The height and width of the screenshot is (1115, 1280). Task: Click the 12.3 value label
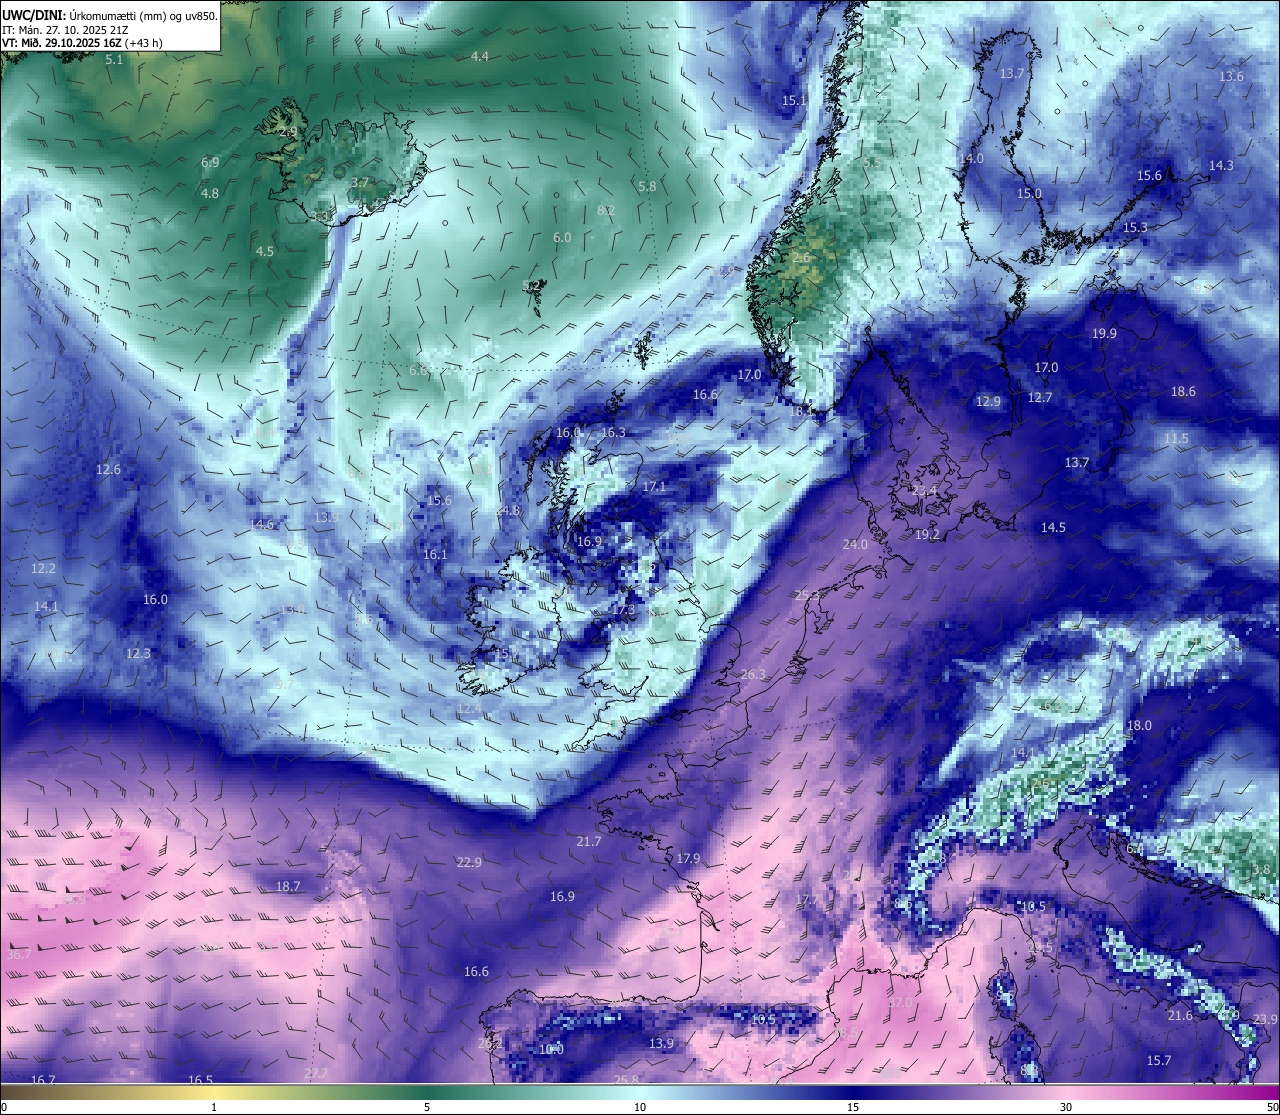138,654
